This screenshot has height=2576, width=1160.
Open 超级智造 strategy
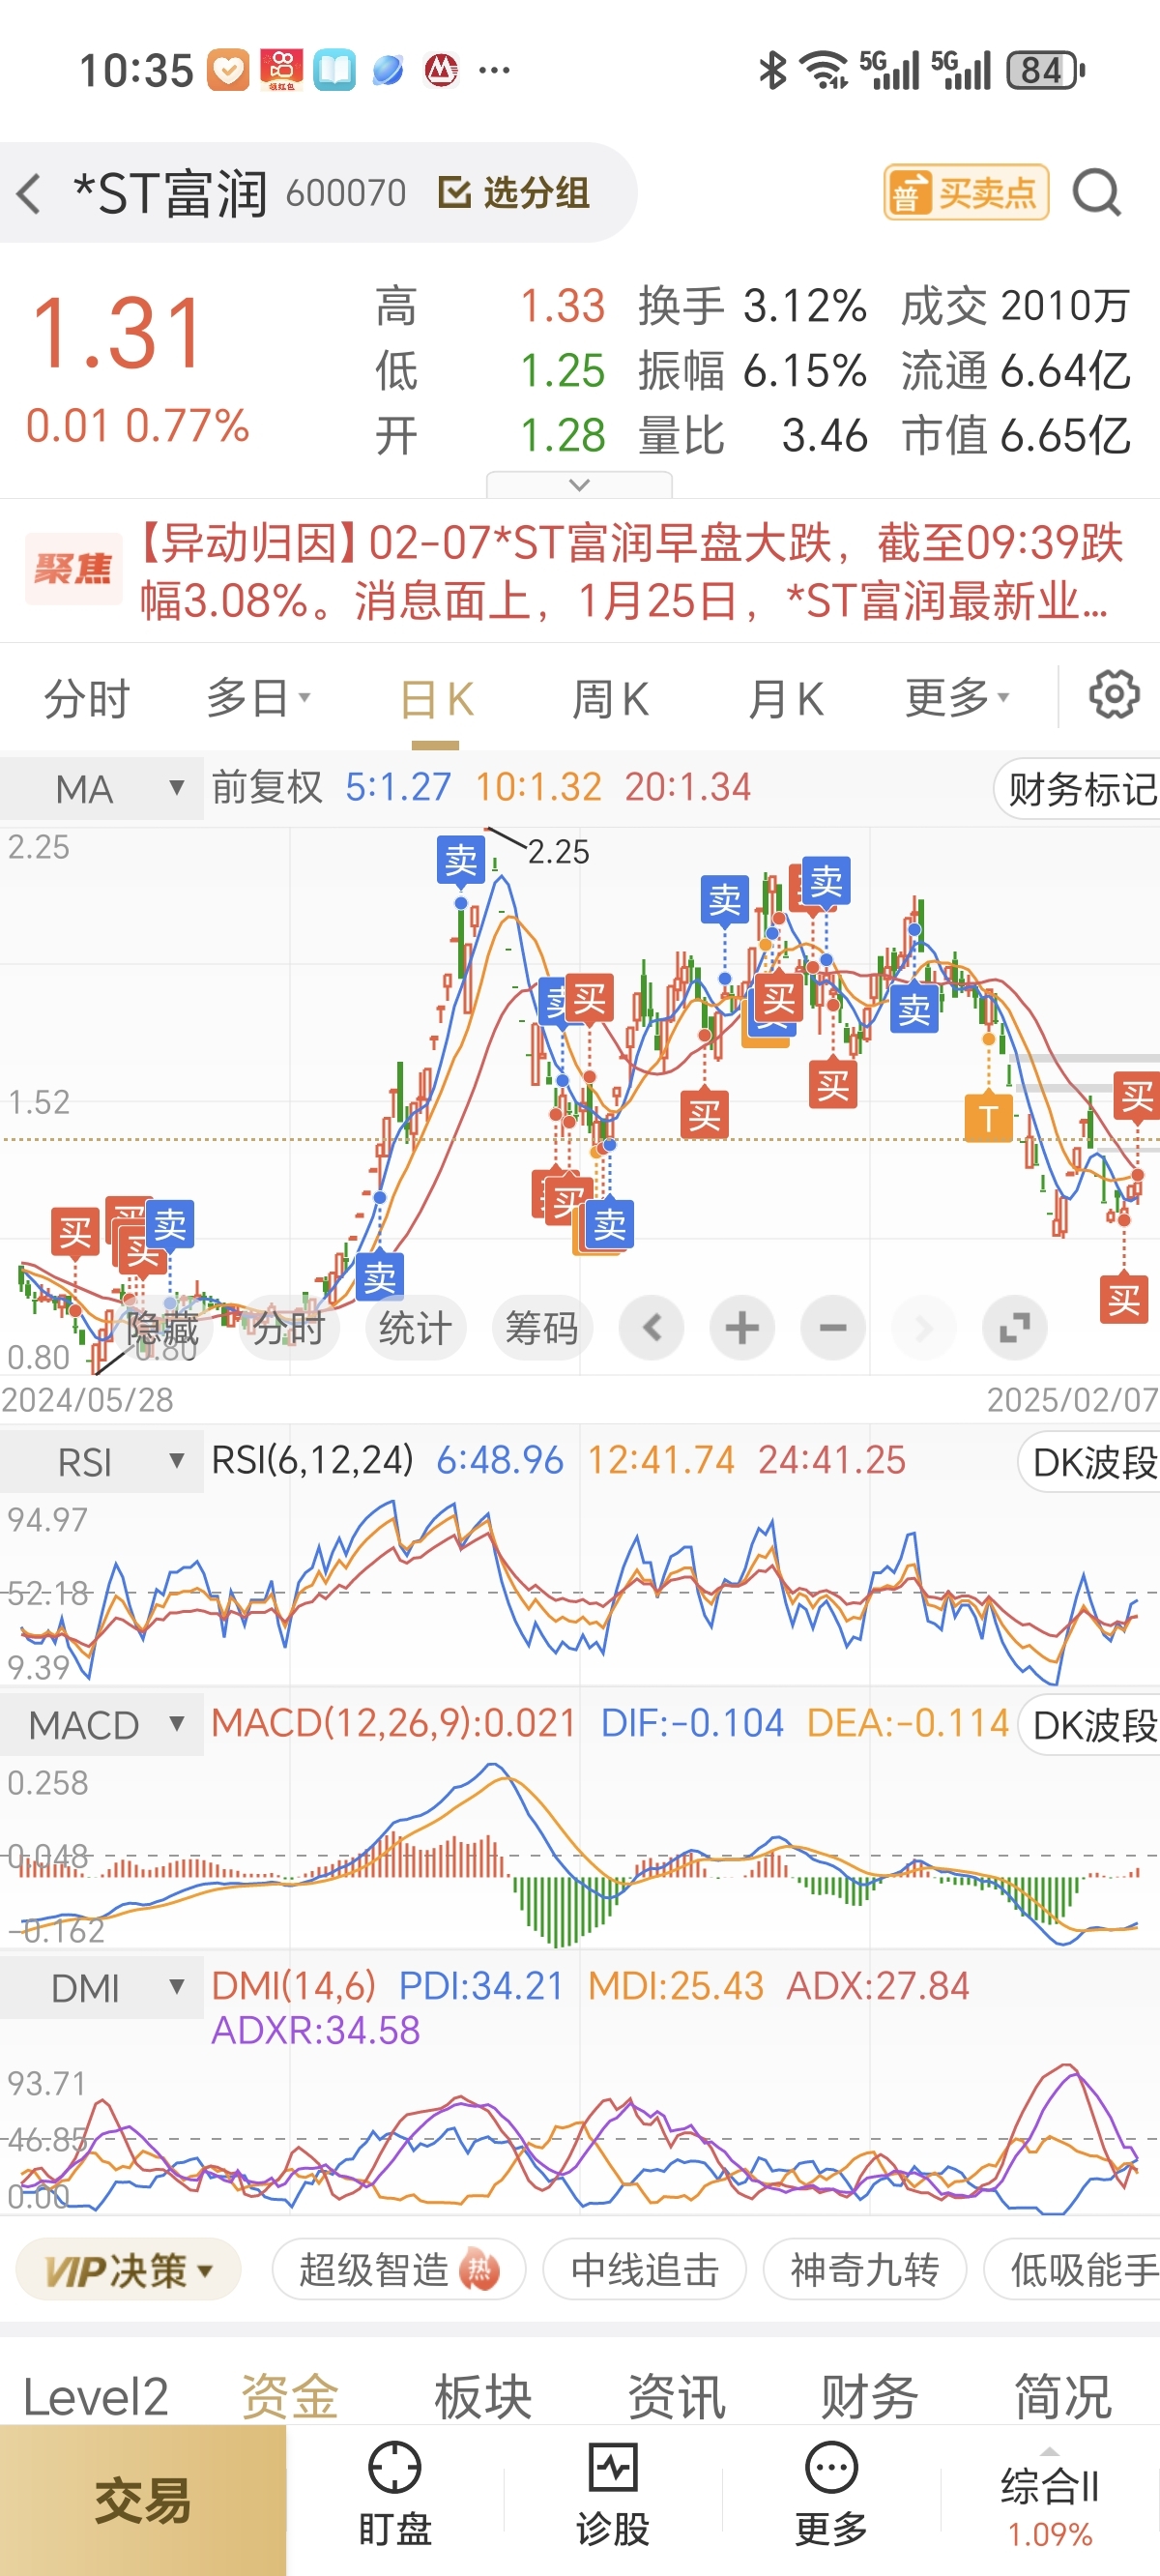coord(399,2271)
